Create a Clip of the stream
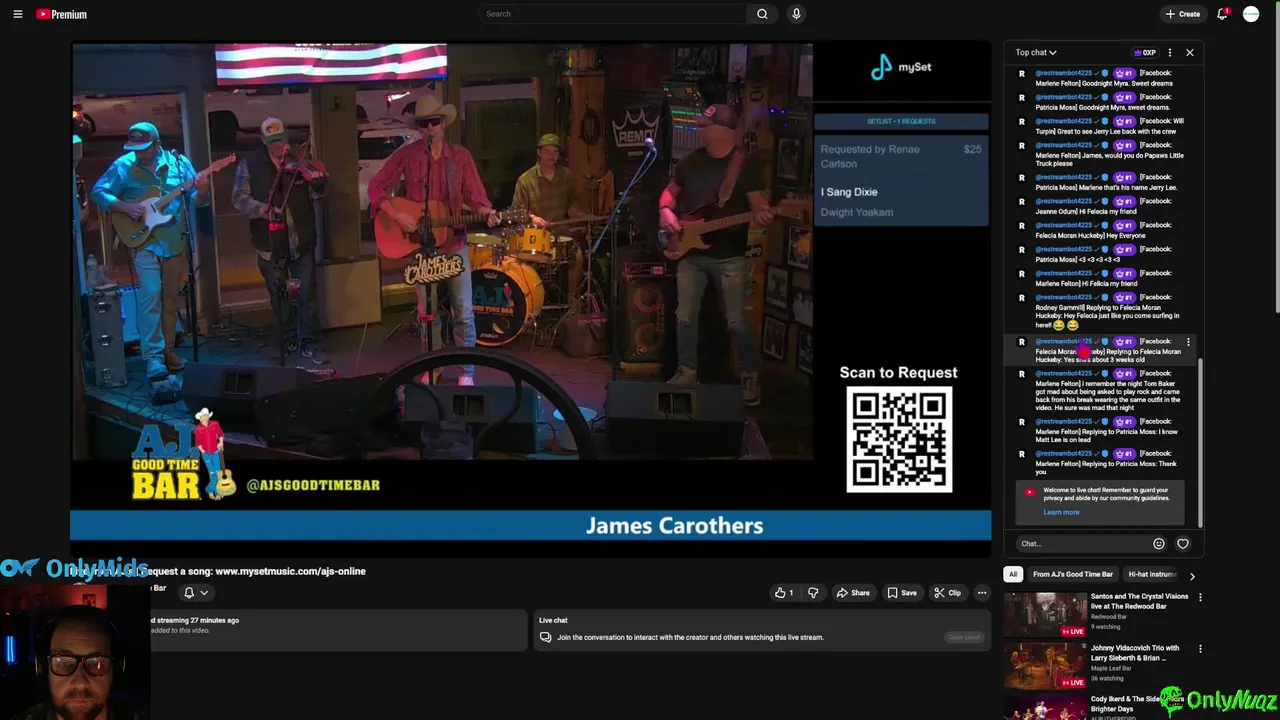This screenshot has height=720, width=1280. (947, 593)
